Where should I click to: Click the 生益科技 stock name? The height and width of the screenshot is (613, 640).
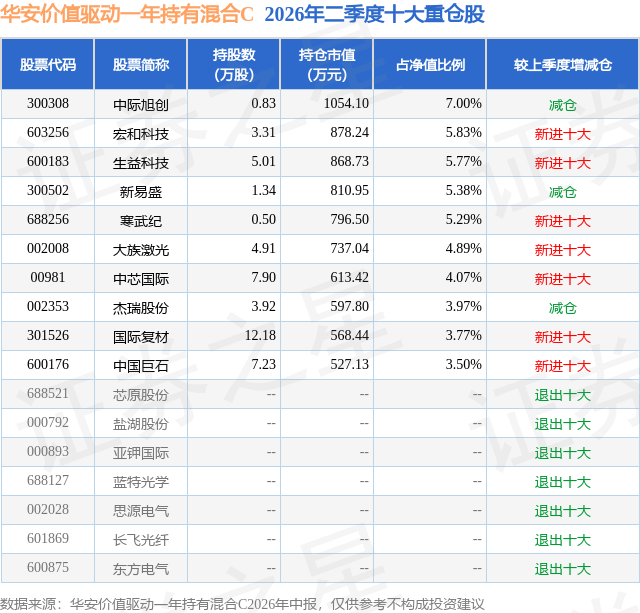coord(141,163)
